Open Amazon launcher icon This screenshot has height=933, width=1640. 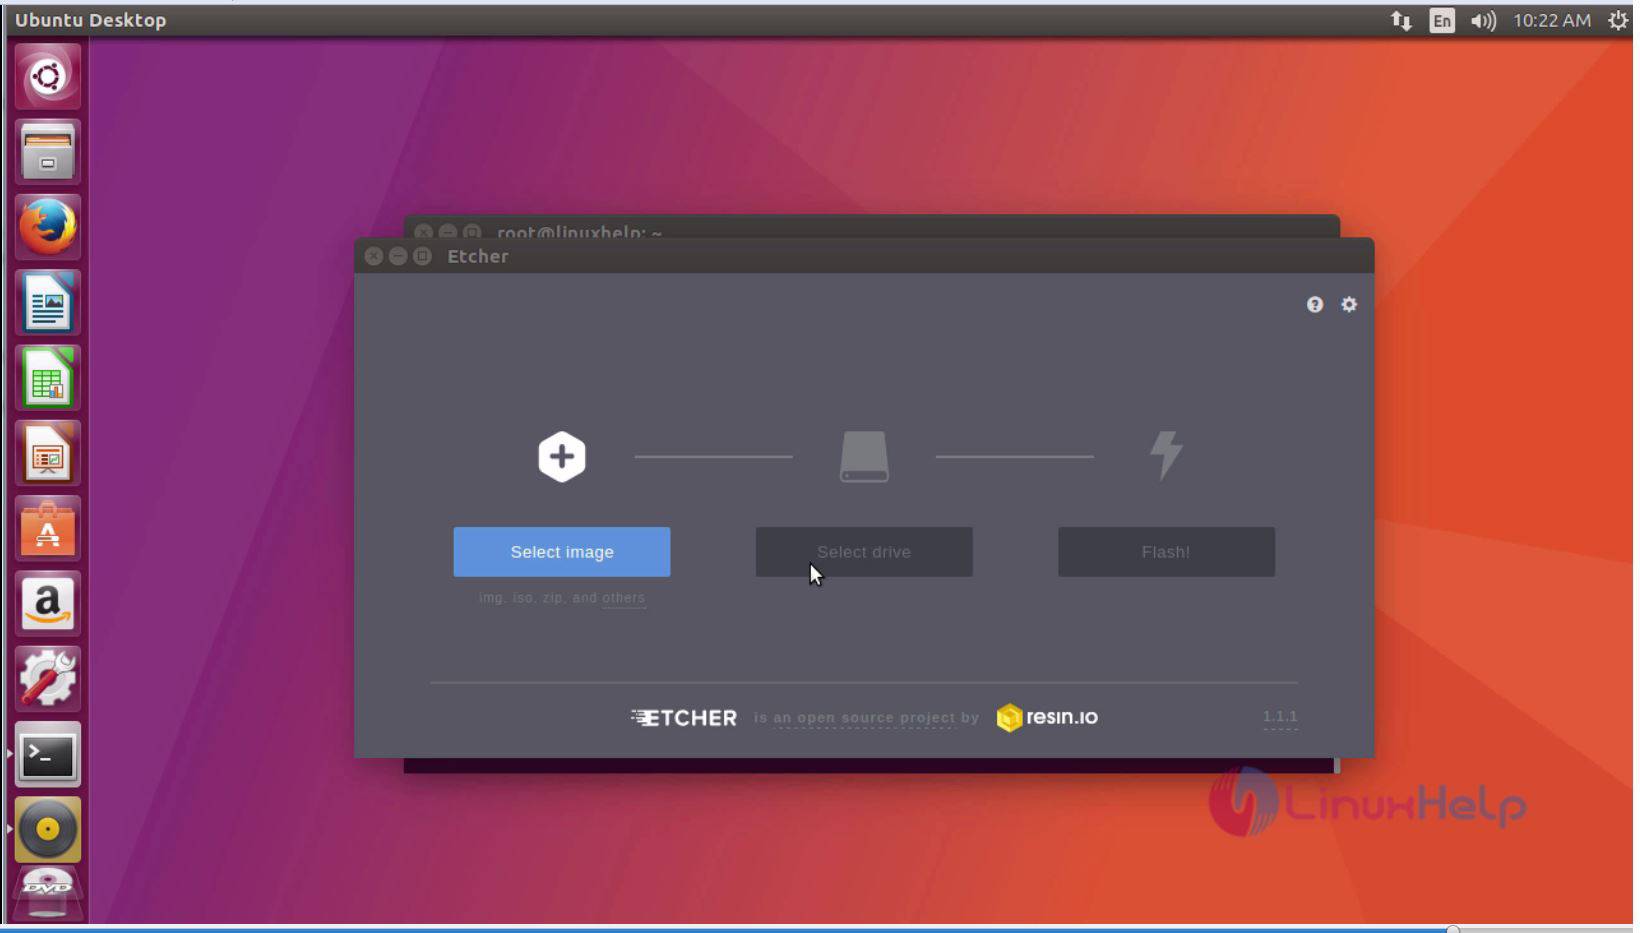tap(47, 604)
